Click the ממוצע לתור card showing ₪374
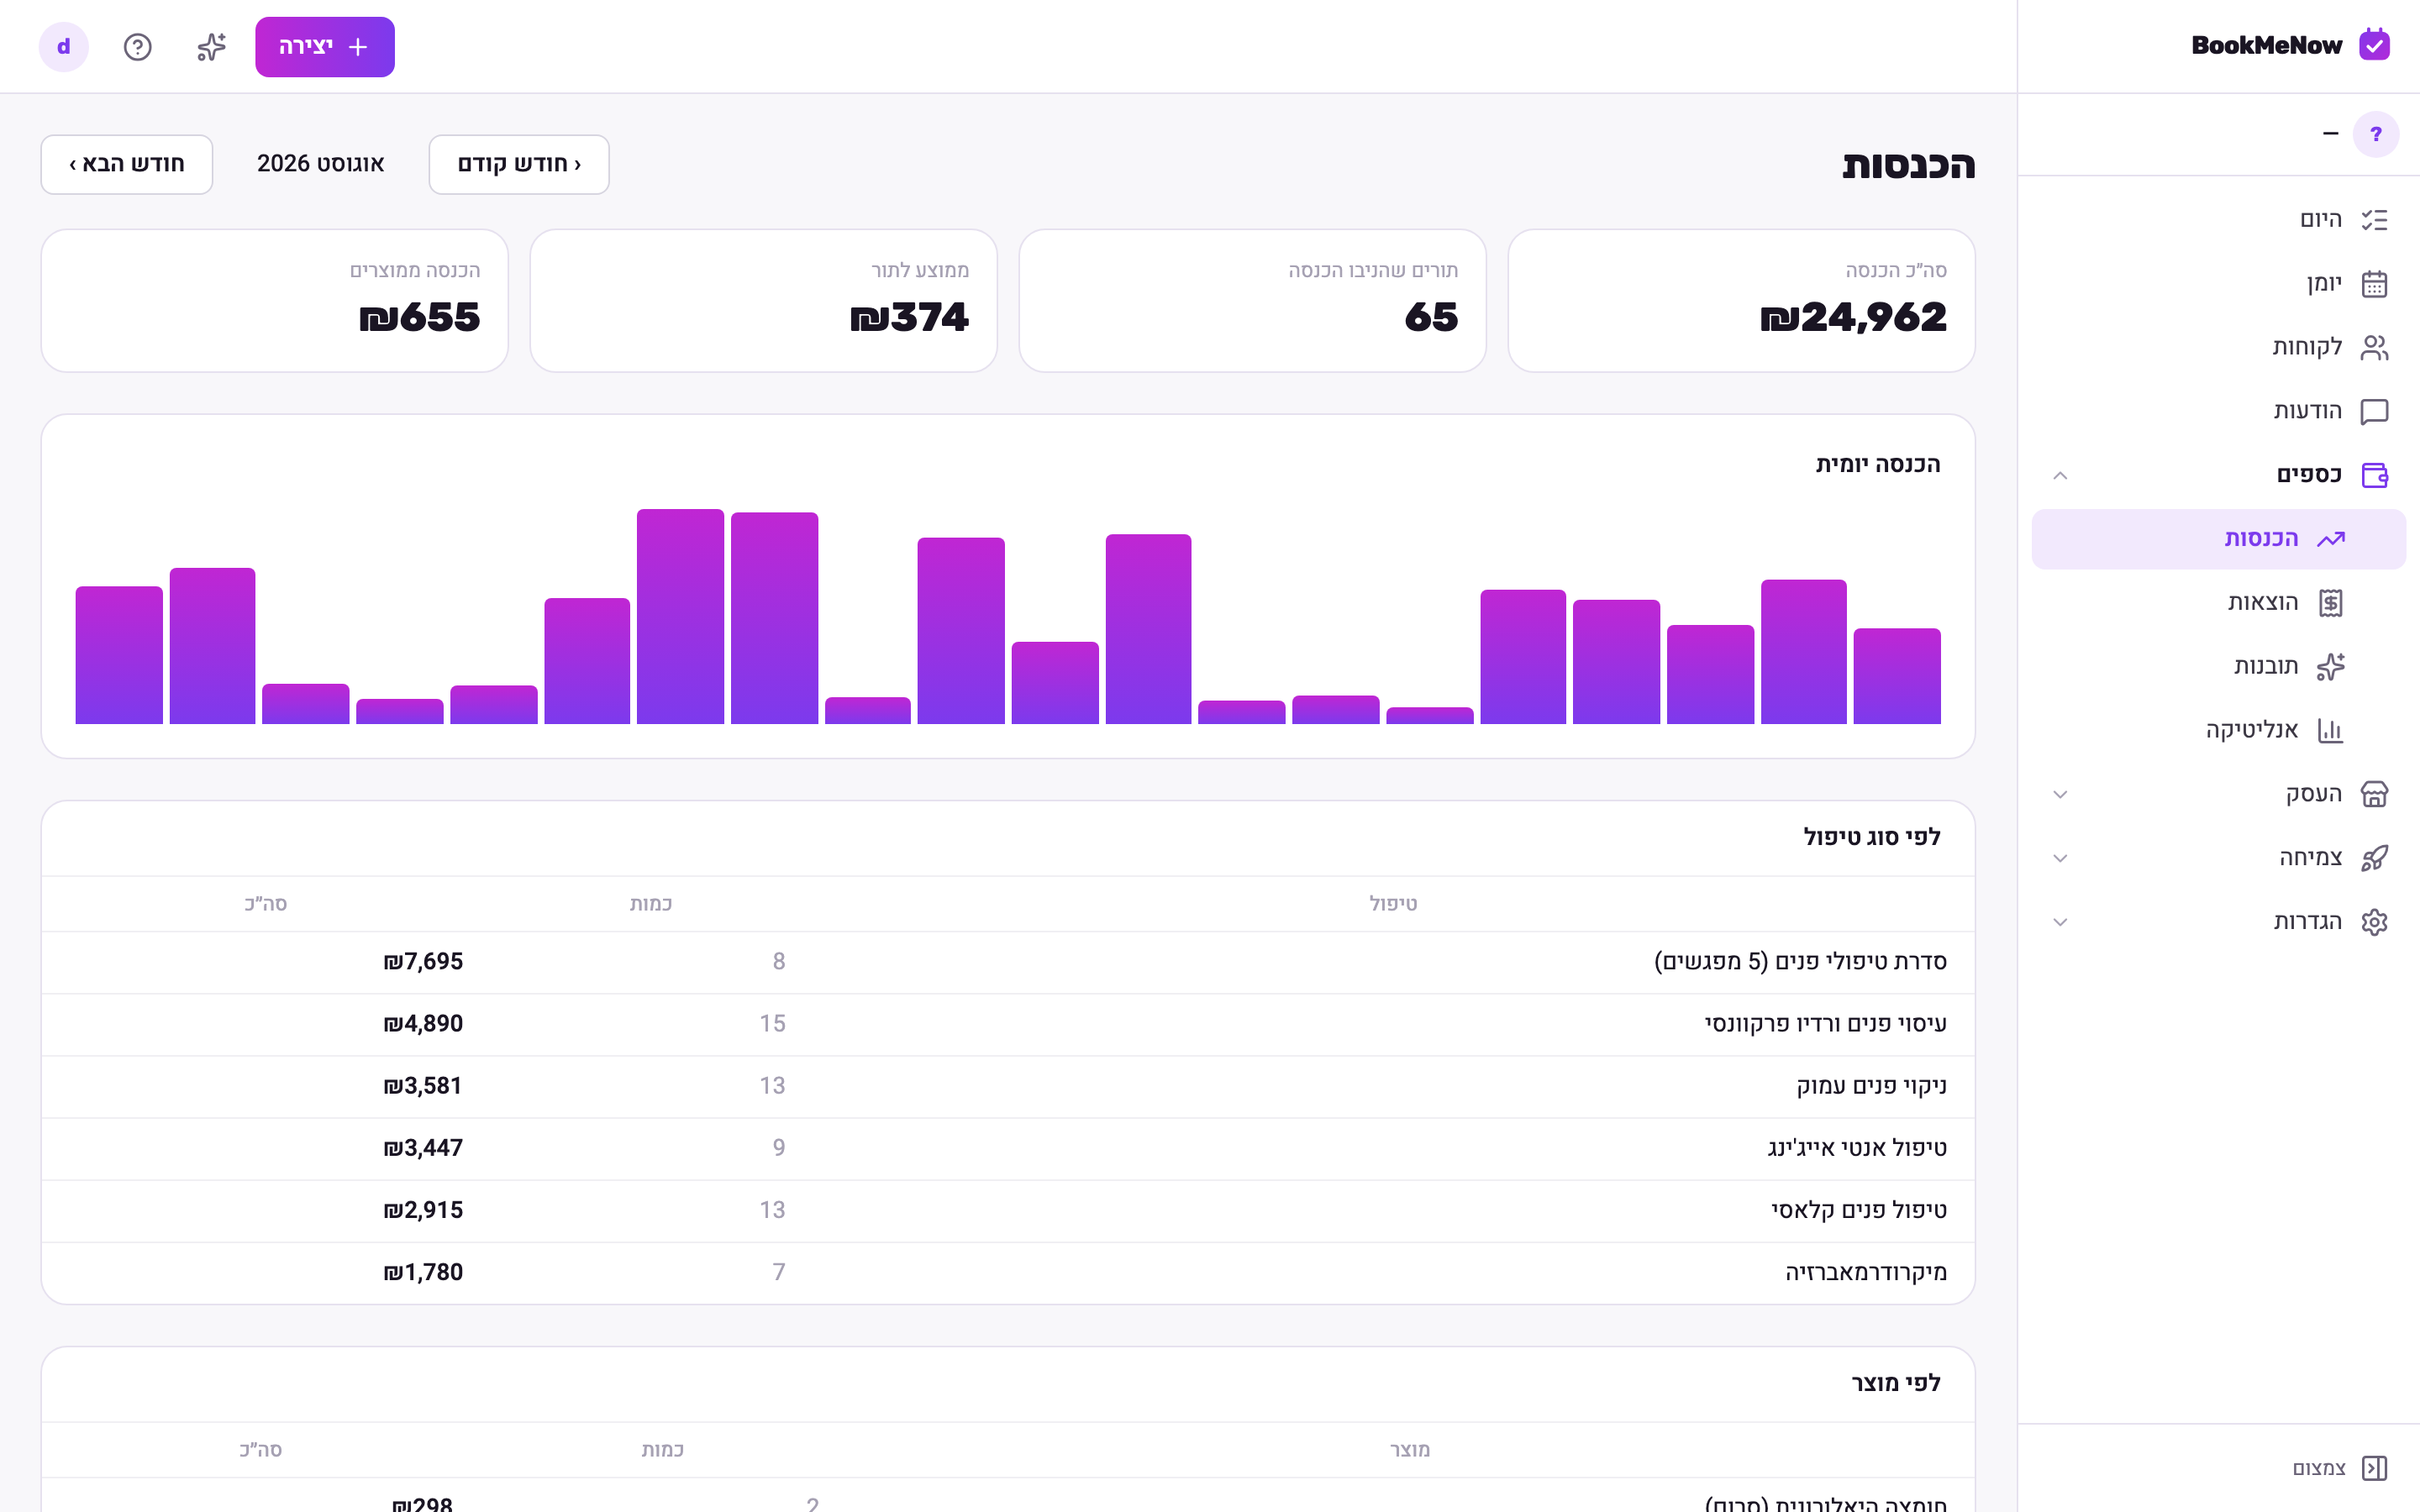2420x1512 pixels. tap(763, 301)
